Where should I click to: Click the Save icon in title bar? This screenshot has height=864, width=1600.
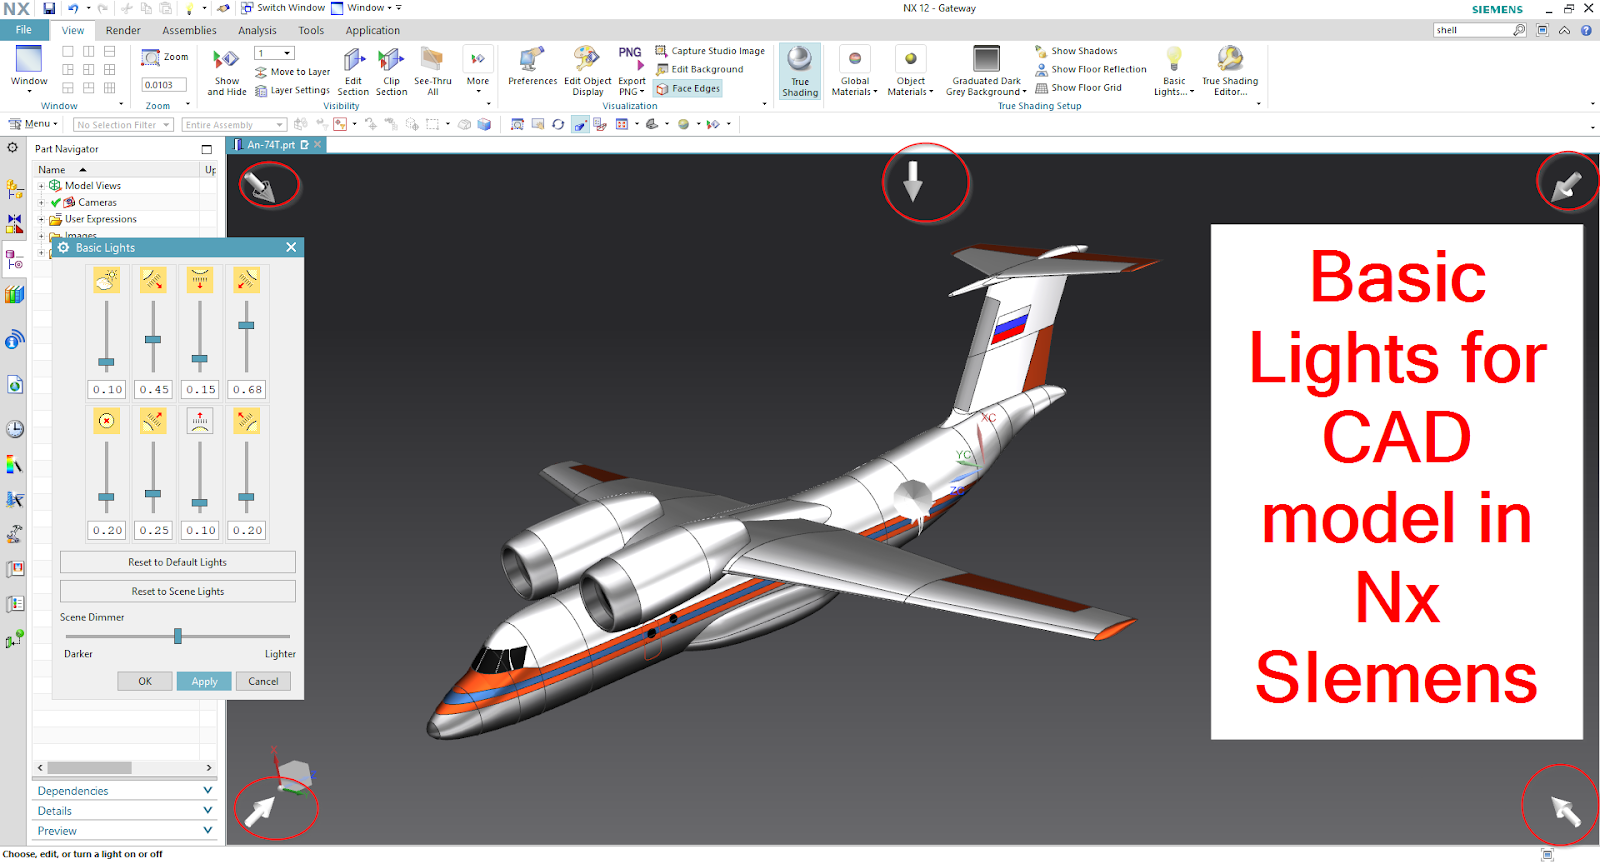[49, 8]
